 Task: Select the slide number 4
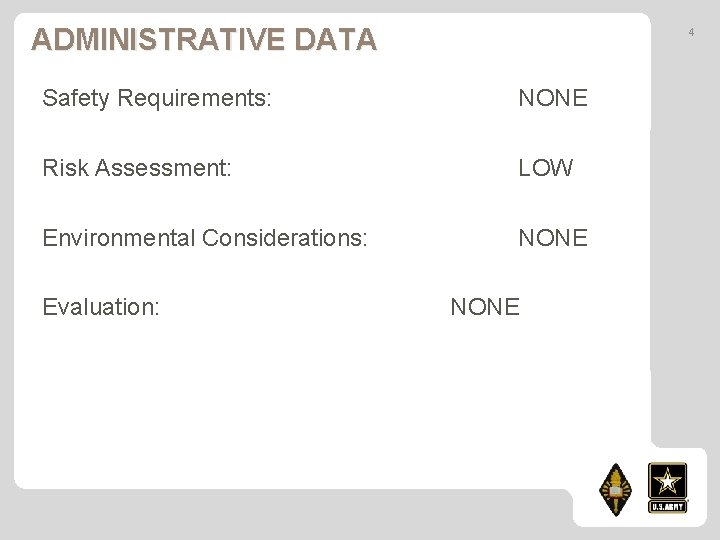pos(691,32)
